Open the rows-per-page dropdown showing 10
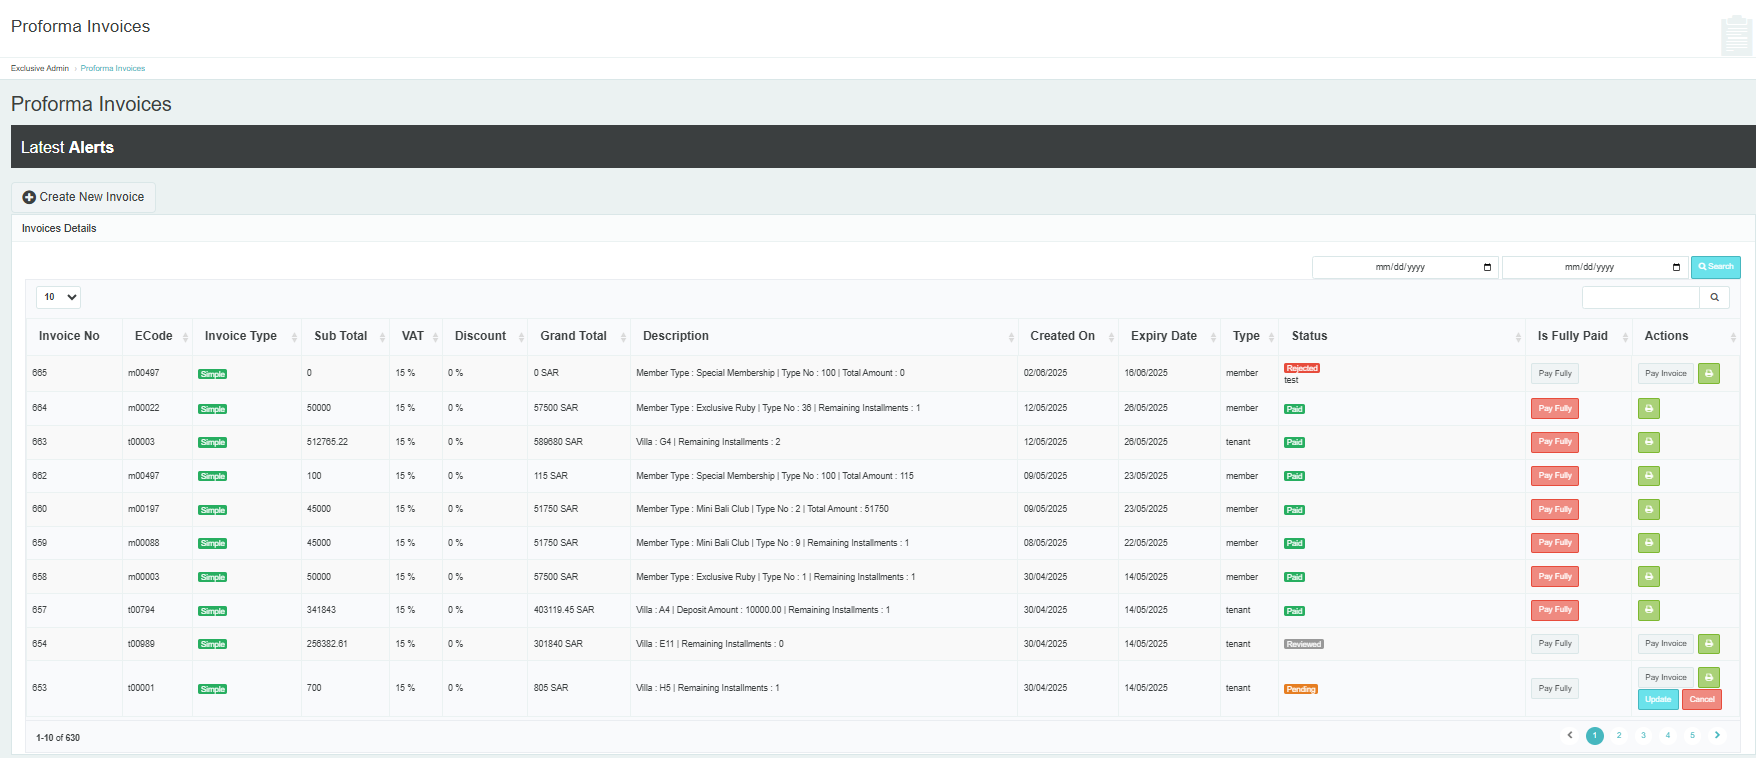The height and width of the screenshot is (758, 1756). pyautogui.click(x=59, y=297)
